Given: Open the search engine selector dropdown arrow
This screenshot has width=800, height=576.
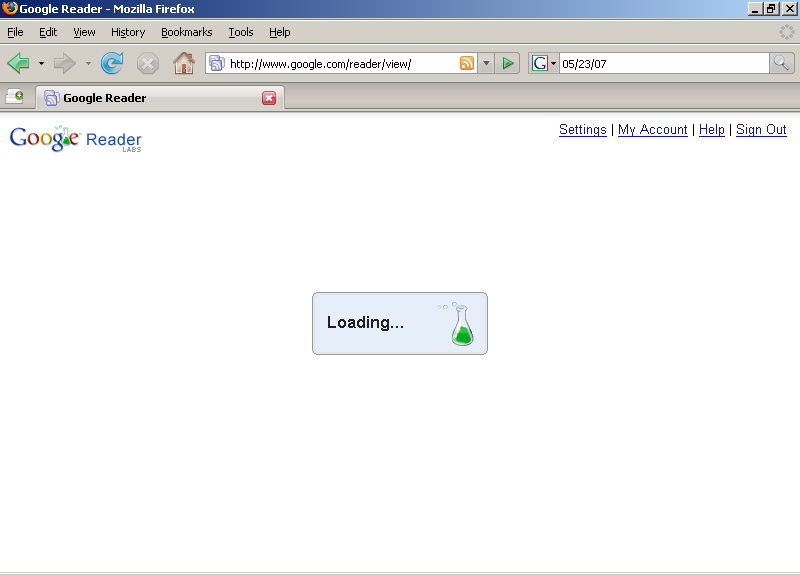Looking at the screenshot, I should [554, 64].
